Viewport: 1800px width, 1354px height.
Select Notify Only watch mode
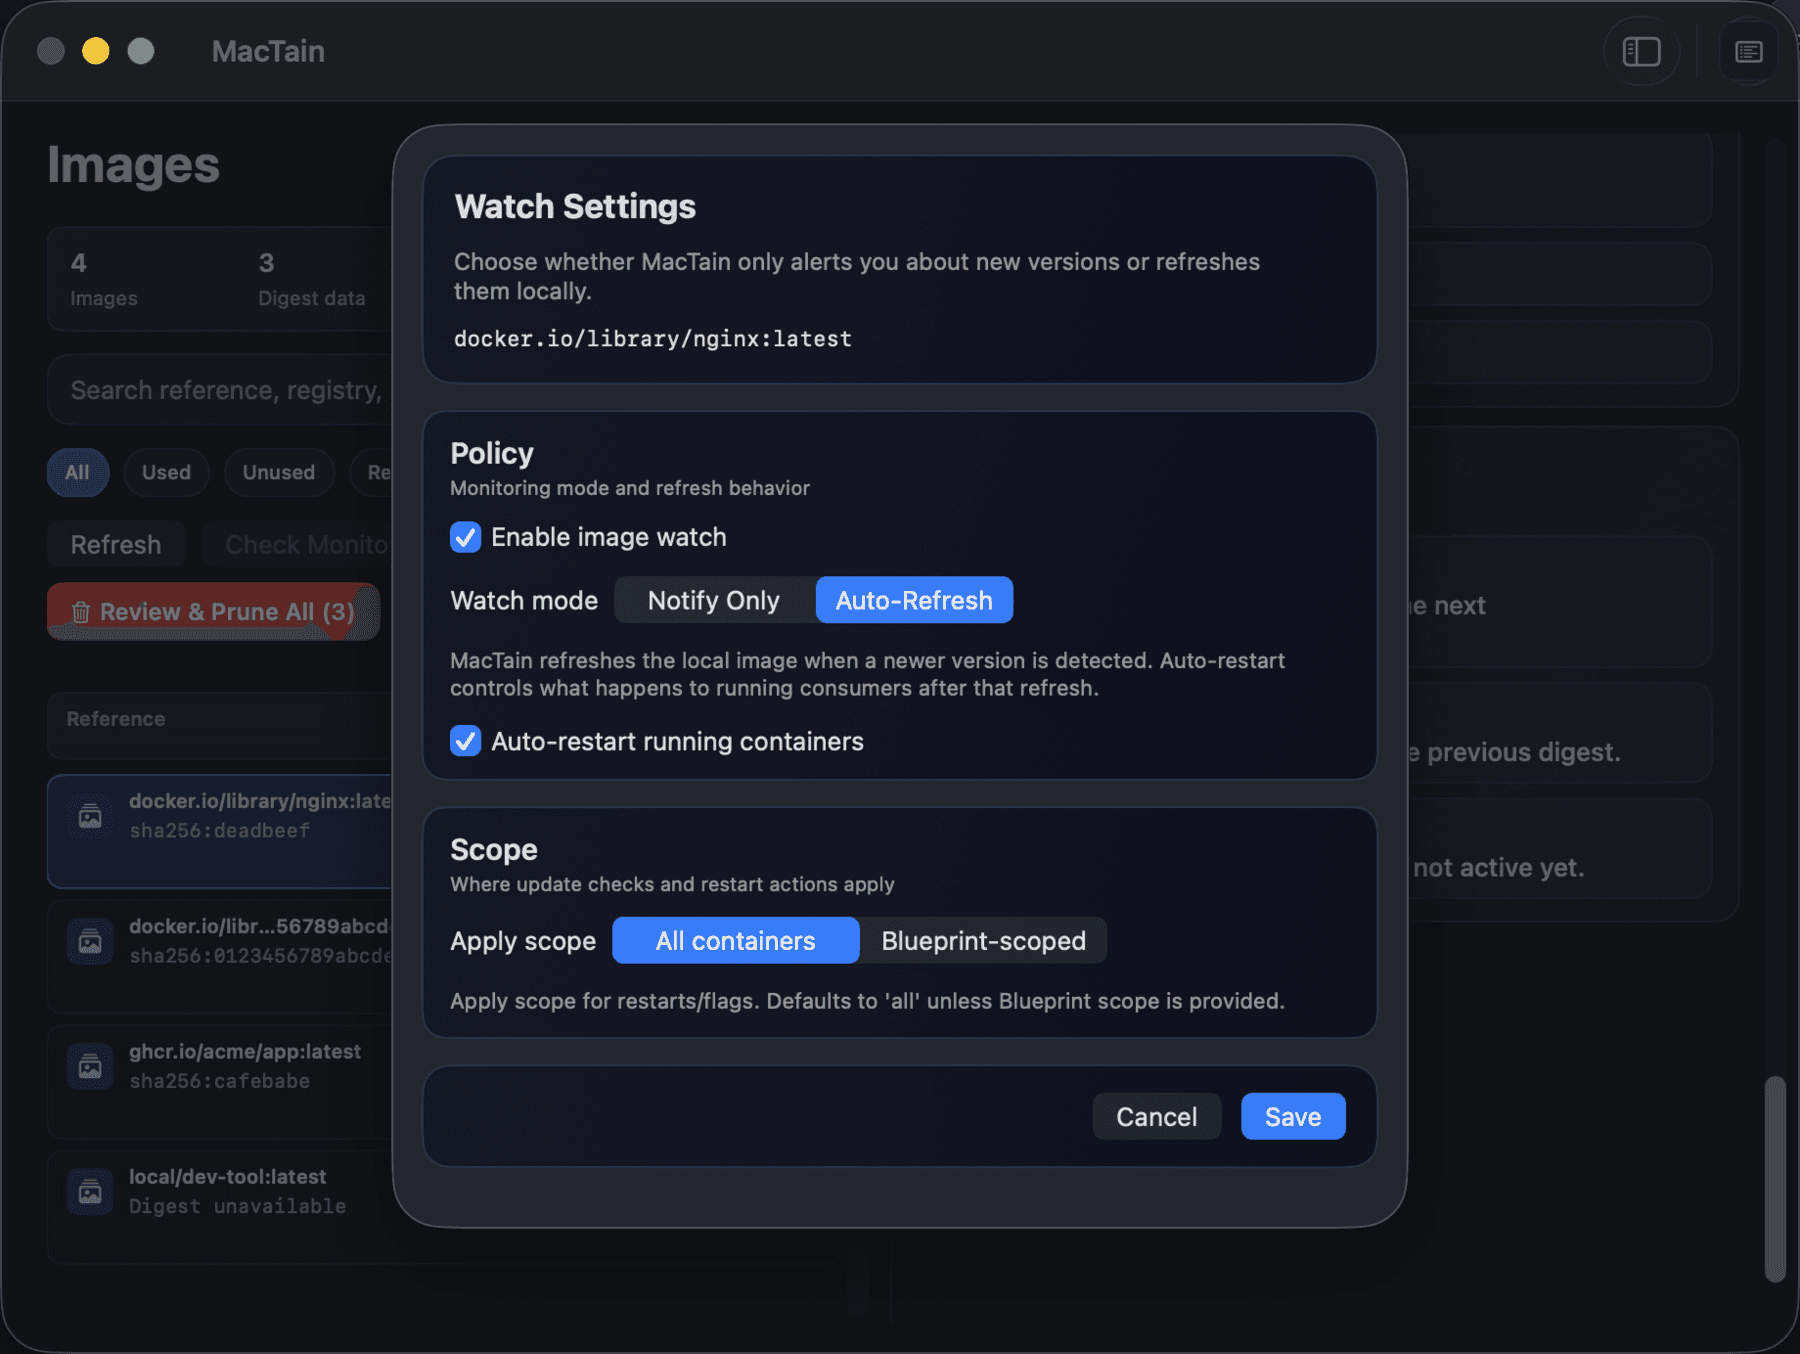pyautogui.click(x=714, y=600)
